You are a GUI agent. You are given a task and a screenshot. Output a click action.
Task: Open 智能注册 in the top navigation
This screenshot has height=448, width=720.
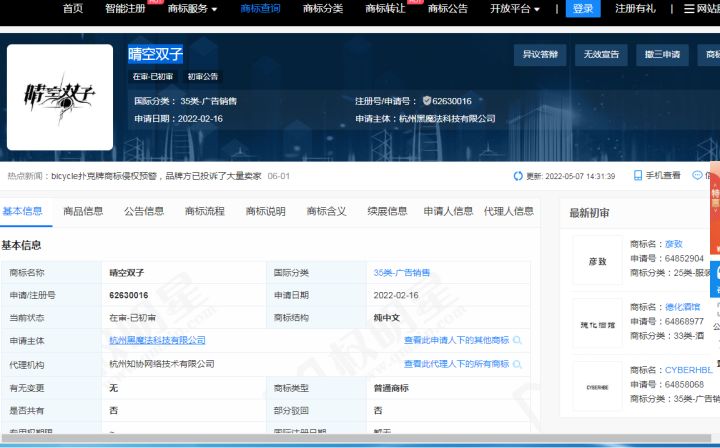point(125,8)
